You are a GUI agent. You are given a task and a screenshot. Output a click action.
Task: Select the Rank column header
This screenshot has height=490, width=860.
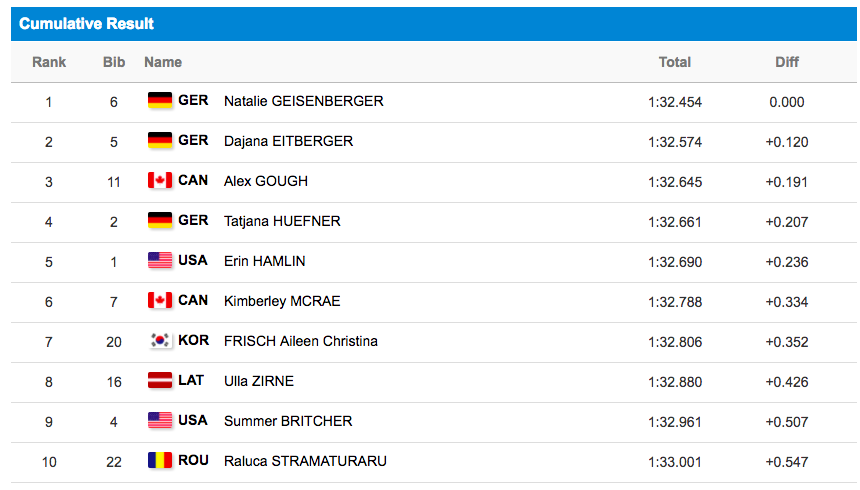[49, 62]
